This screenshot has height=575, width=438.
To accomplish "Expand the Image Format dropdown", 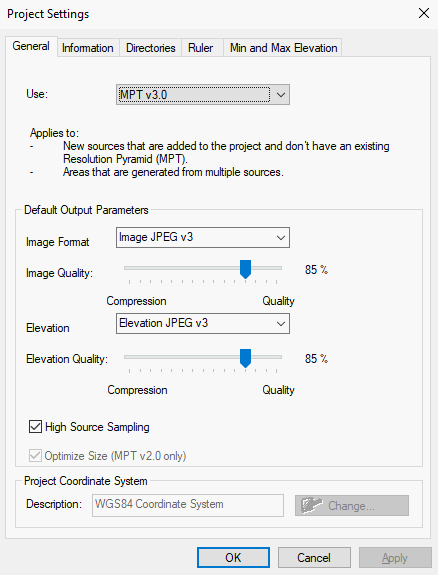I will click(203, 237).
